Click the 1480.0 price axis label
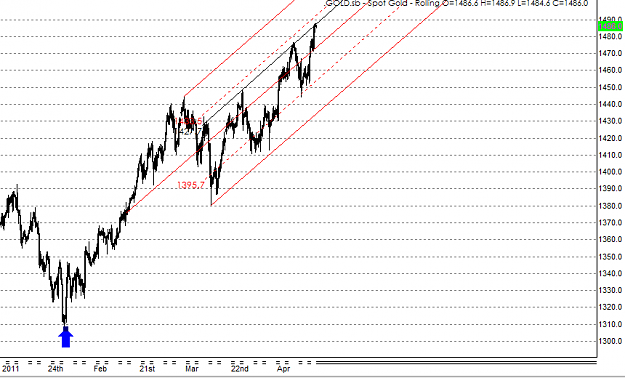This screenshot has width=625, height=378. coord(610,36)
